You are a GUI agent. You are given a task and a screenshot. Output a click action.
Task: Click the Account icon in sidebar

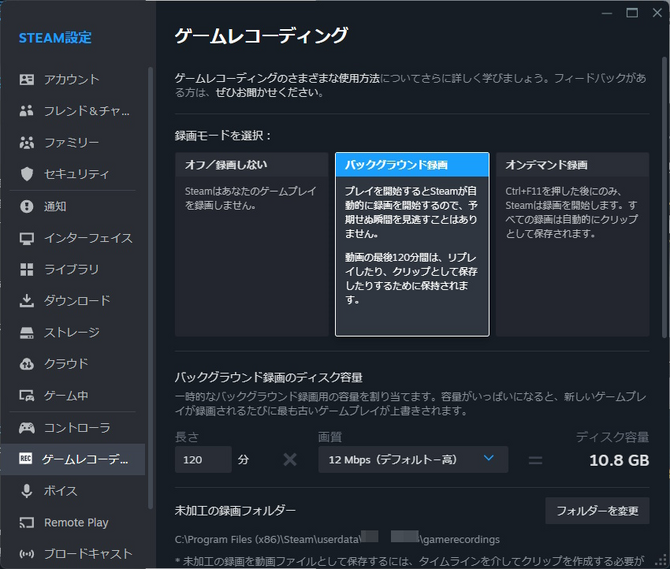pos(27,80)
